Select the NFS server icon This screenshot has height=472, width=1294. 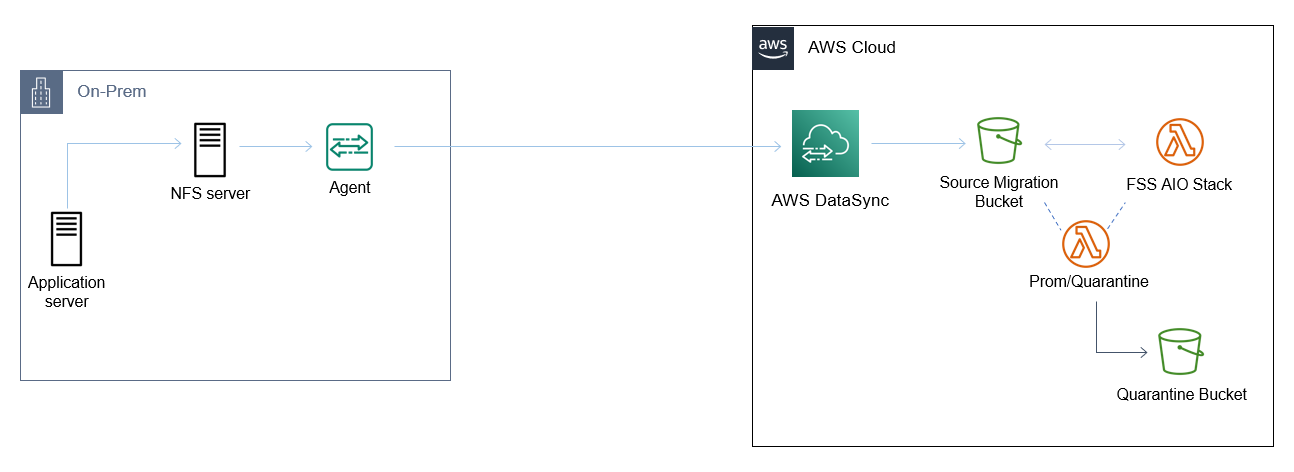pyautogui.click(x=210, y=149)
